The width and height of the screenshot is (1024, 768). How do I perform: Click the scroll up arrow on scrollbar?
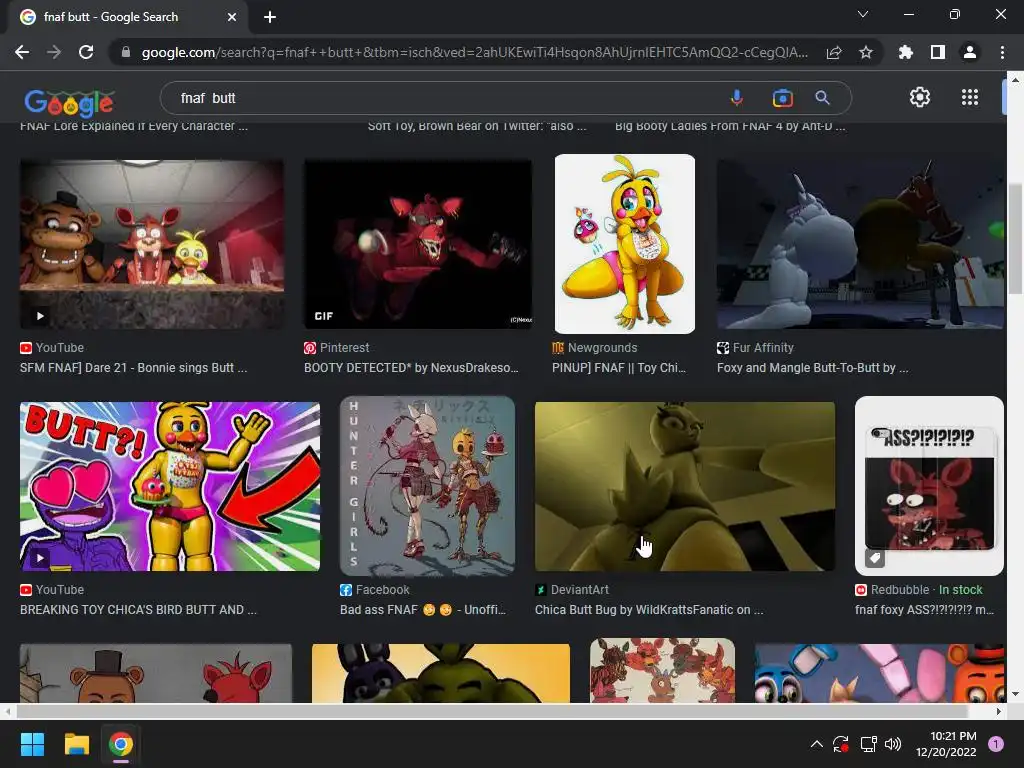tap(1015, 80)
